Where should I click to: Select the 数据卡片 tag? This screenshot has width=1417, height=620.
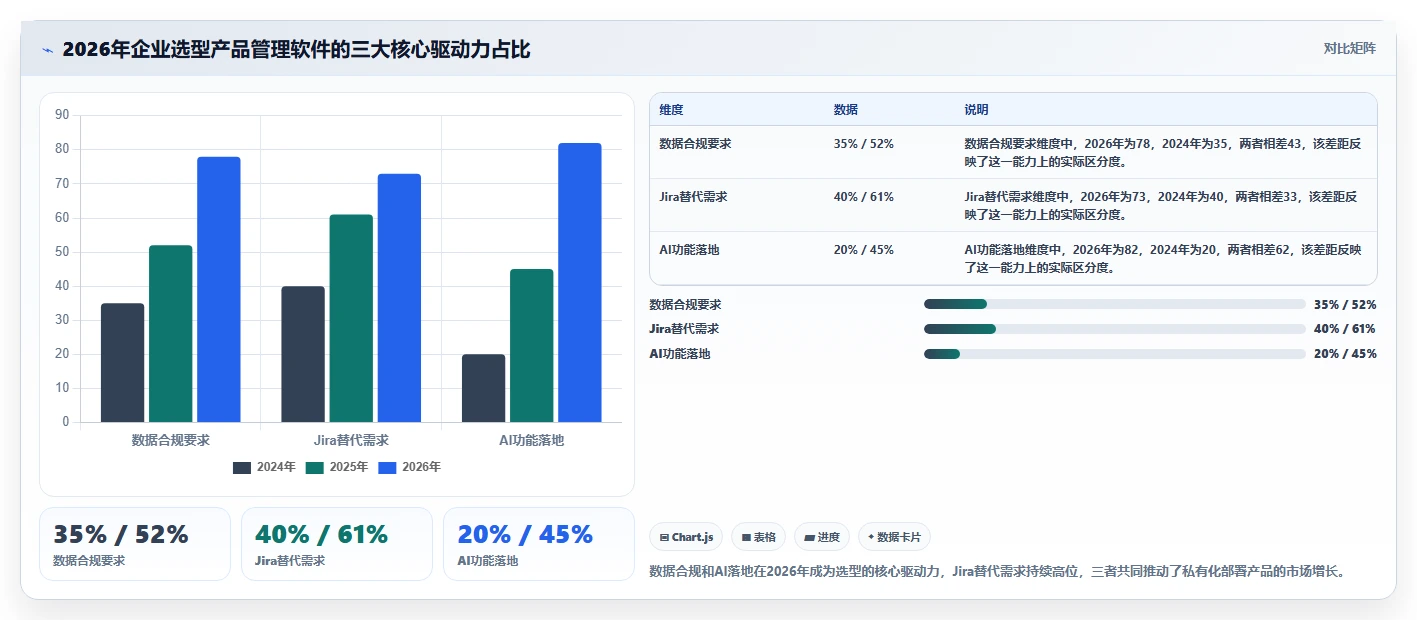coord(894,537)
